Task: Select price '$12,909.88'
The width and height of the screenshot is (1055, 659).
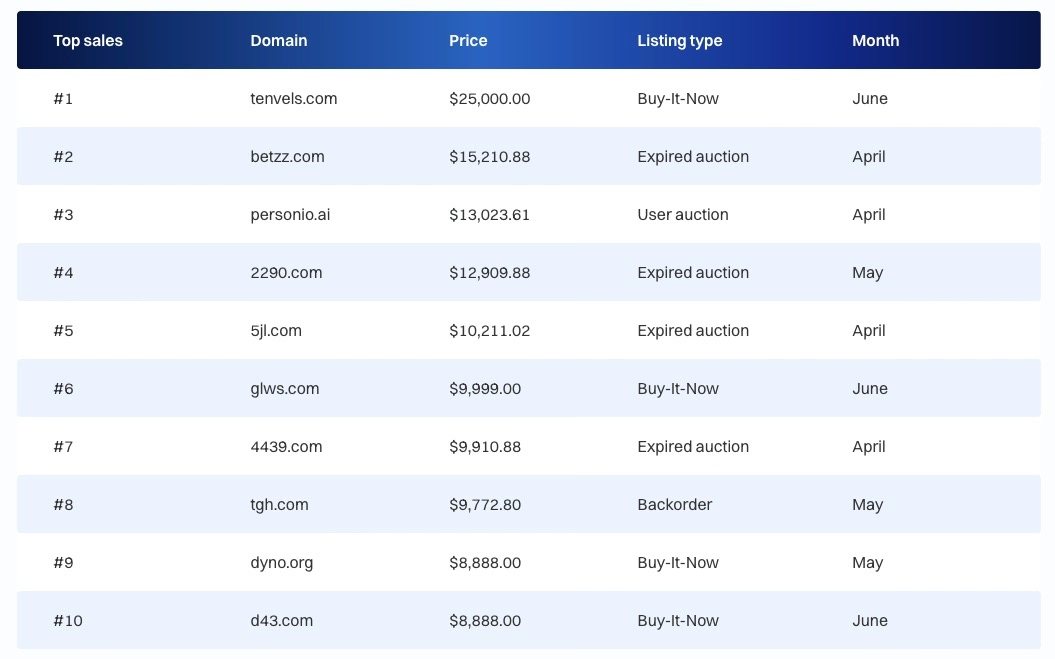Action: click(x=489, y=273)
